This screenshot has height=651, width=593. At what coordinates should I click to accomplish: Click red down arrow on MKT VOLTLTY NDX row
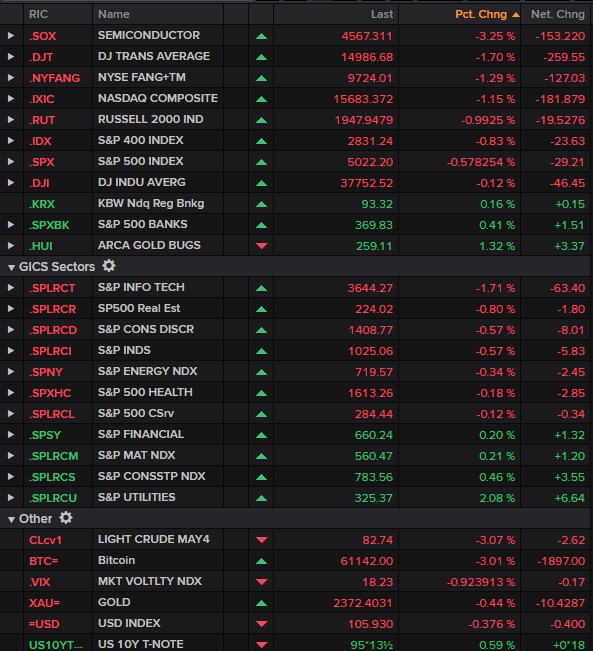coord(261,582)
